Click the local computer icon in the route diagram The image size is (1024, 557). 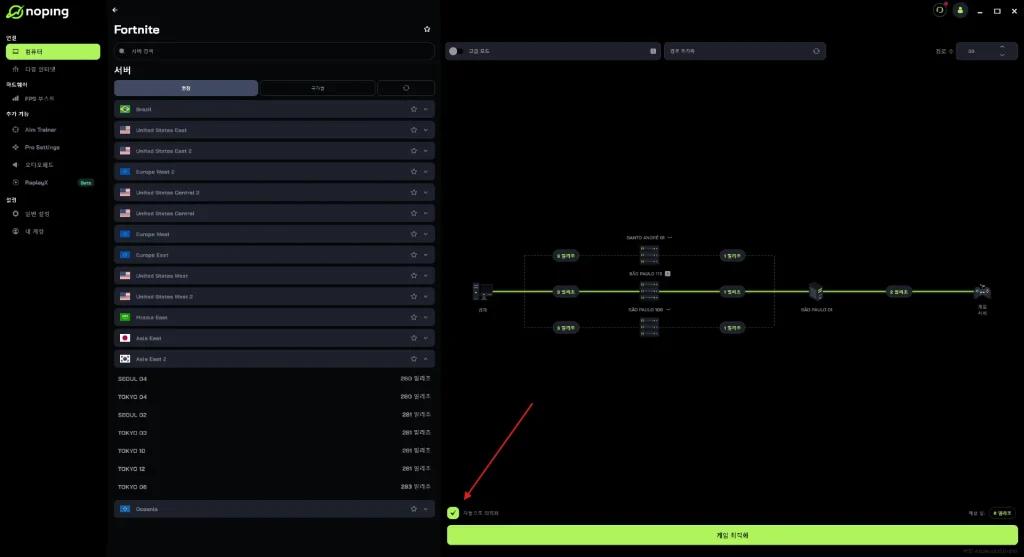coord(483,291)
